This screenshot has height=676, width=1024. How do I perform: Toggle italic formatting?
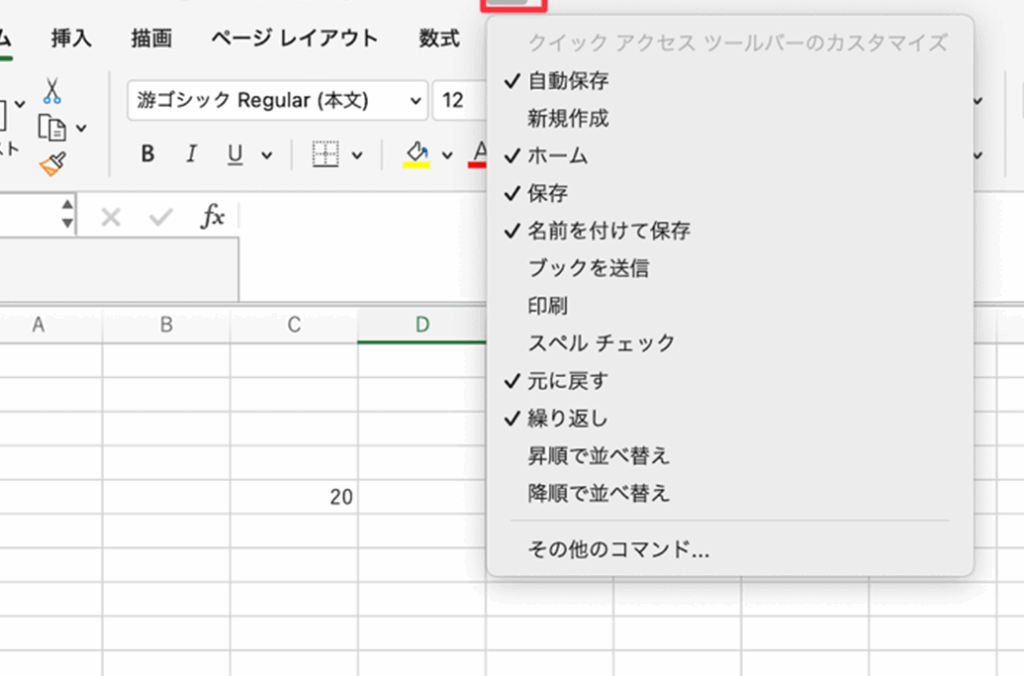[x=191, y=154]
